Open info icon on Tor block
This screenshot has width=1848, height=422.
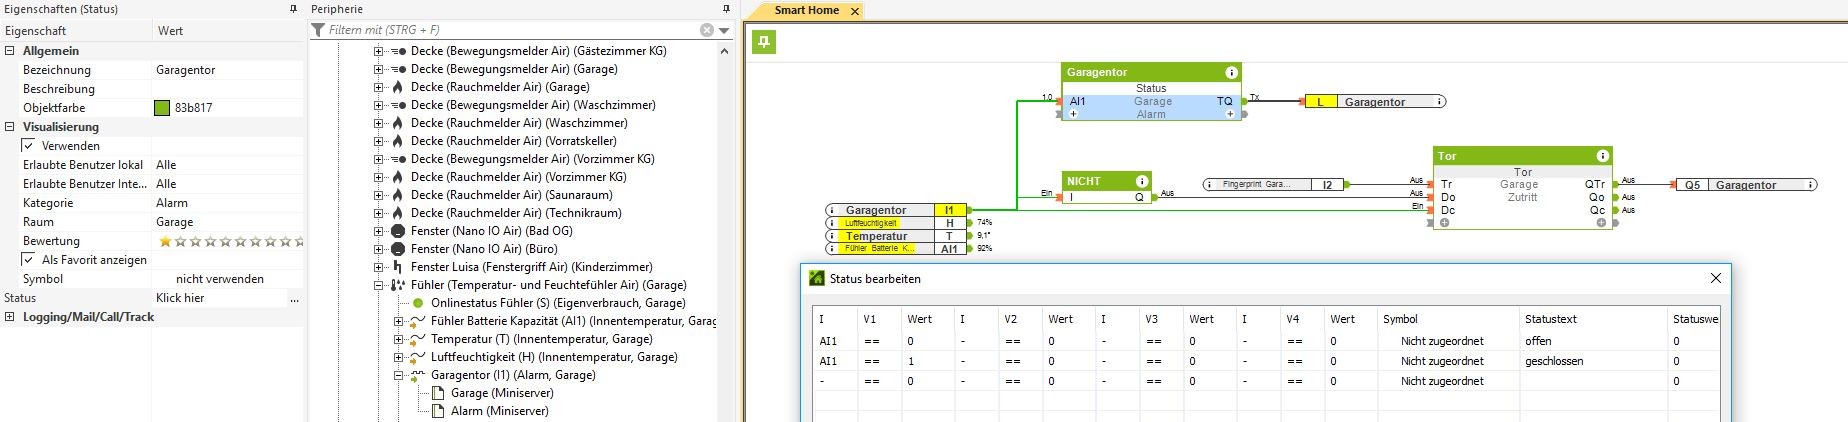(x=1602, y=156)
